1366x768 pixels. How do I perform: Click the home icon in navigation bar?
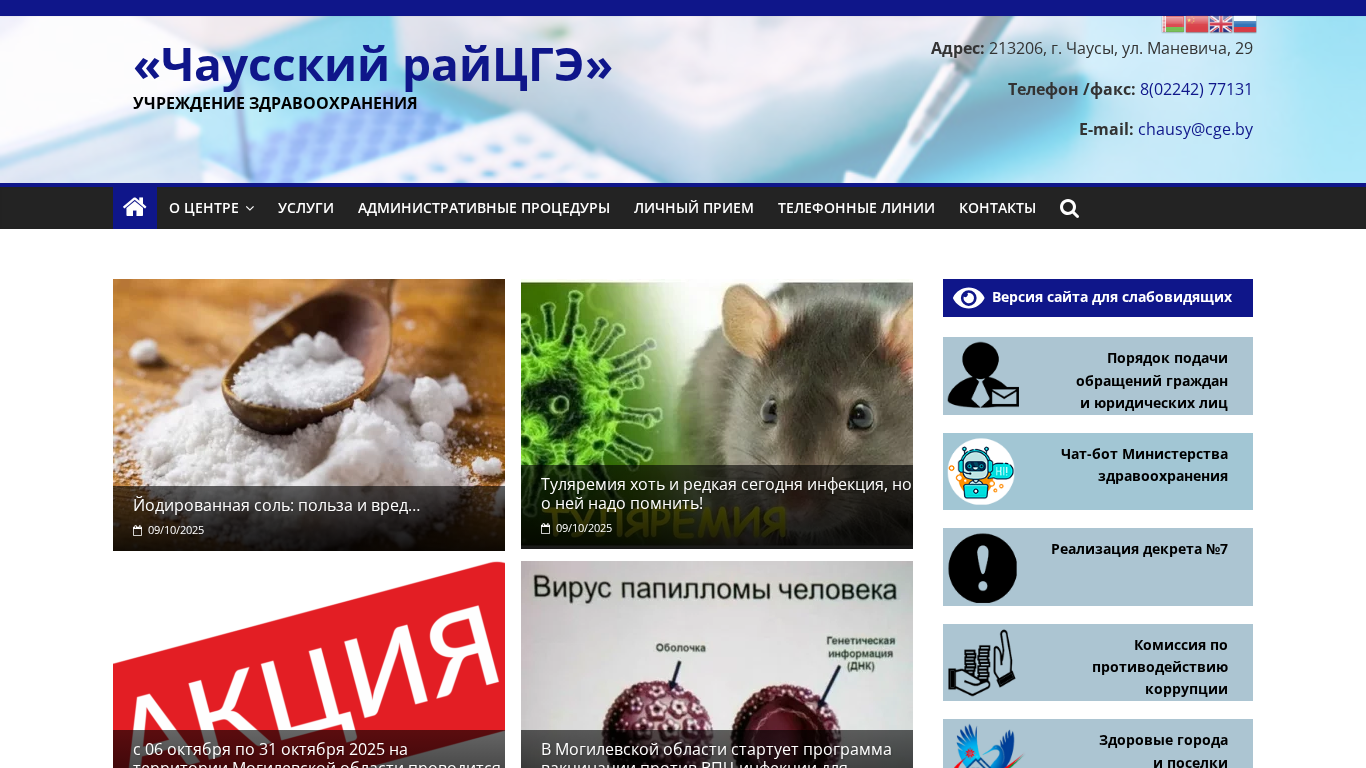tap(135, 207)
